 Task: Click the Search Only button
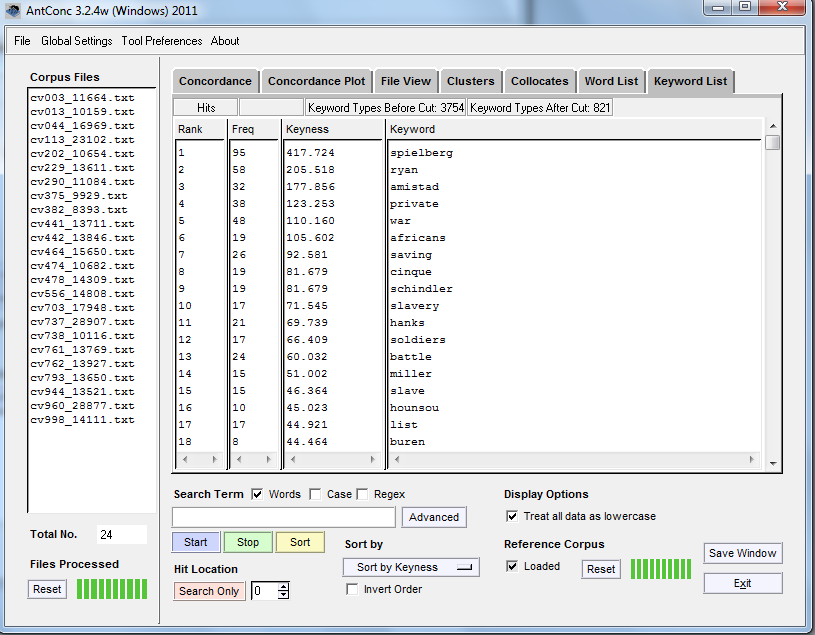pyautogui.click(x=209, y=591)
